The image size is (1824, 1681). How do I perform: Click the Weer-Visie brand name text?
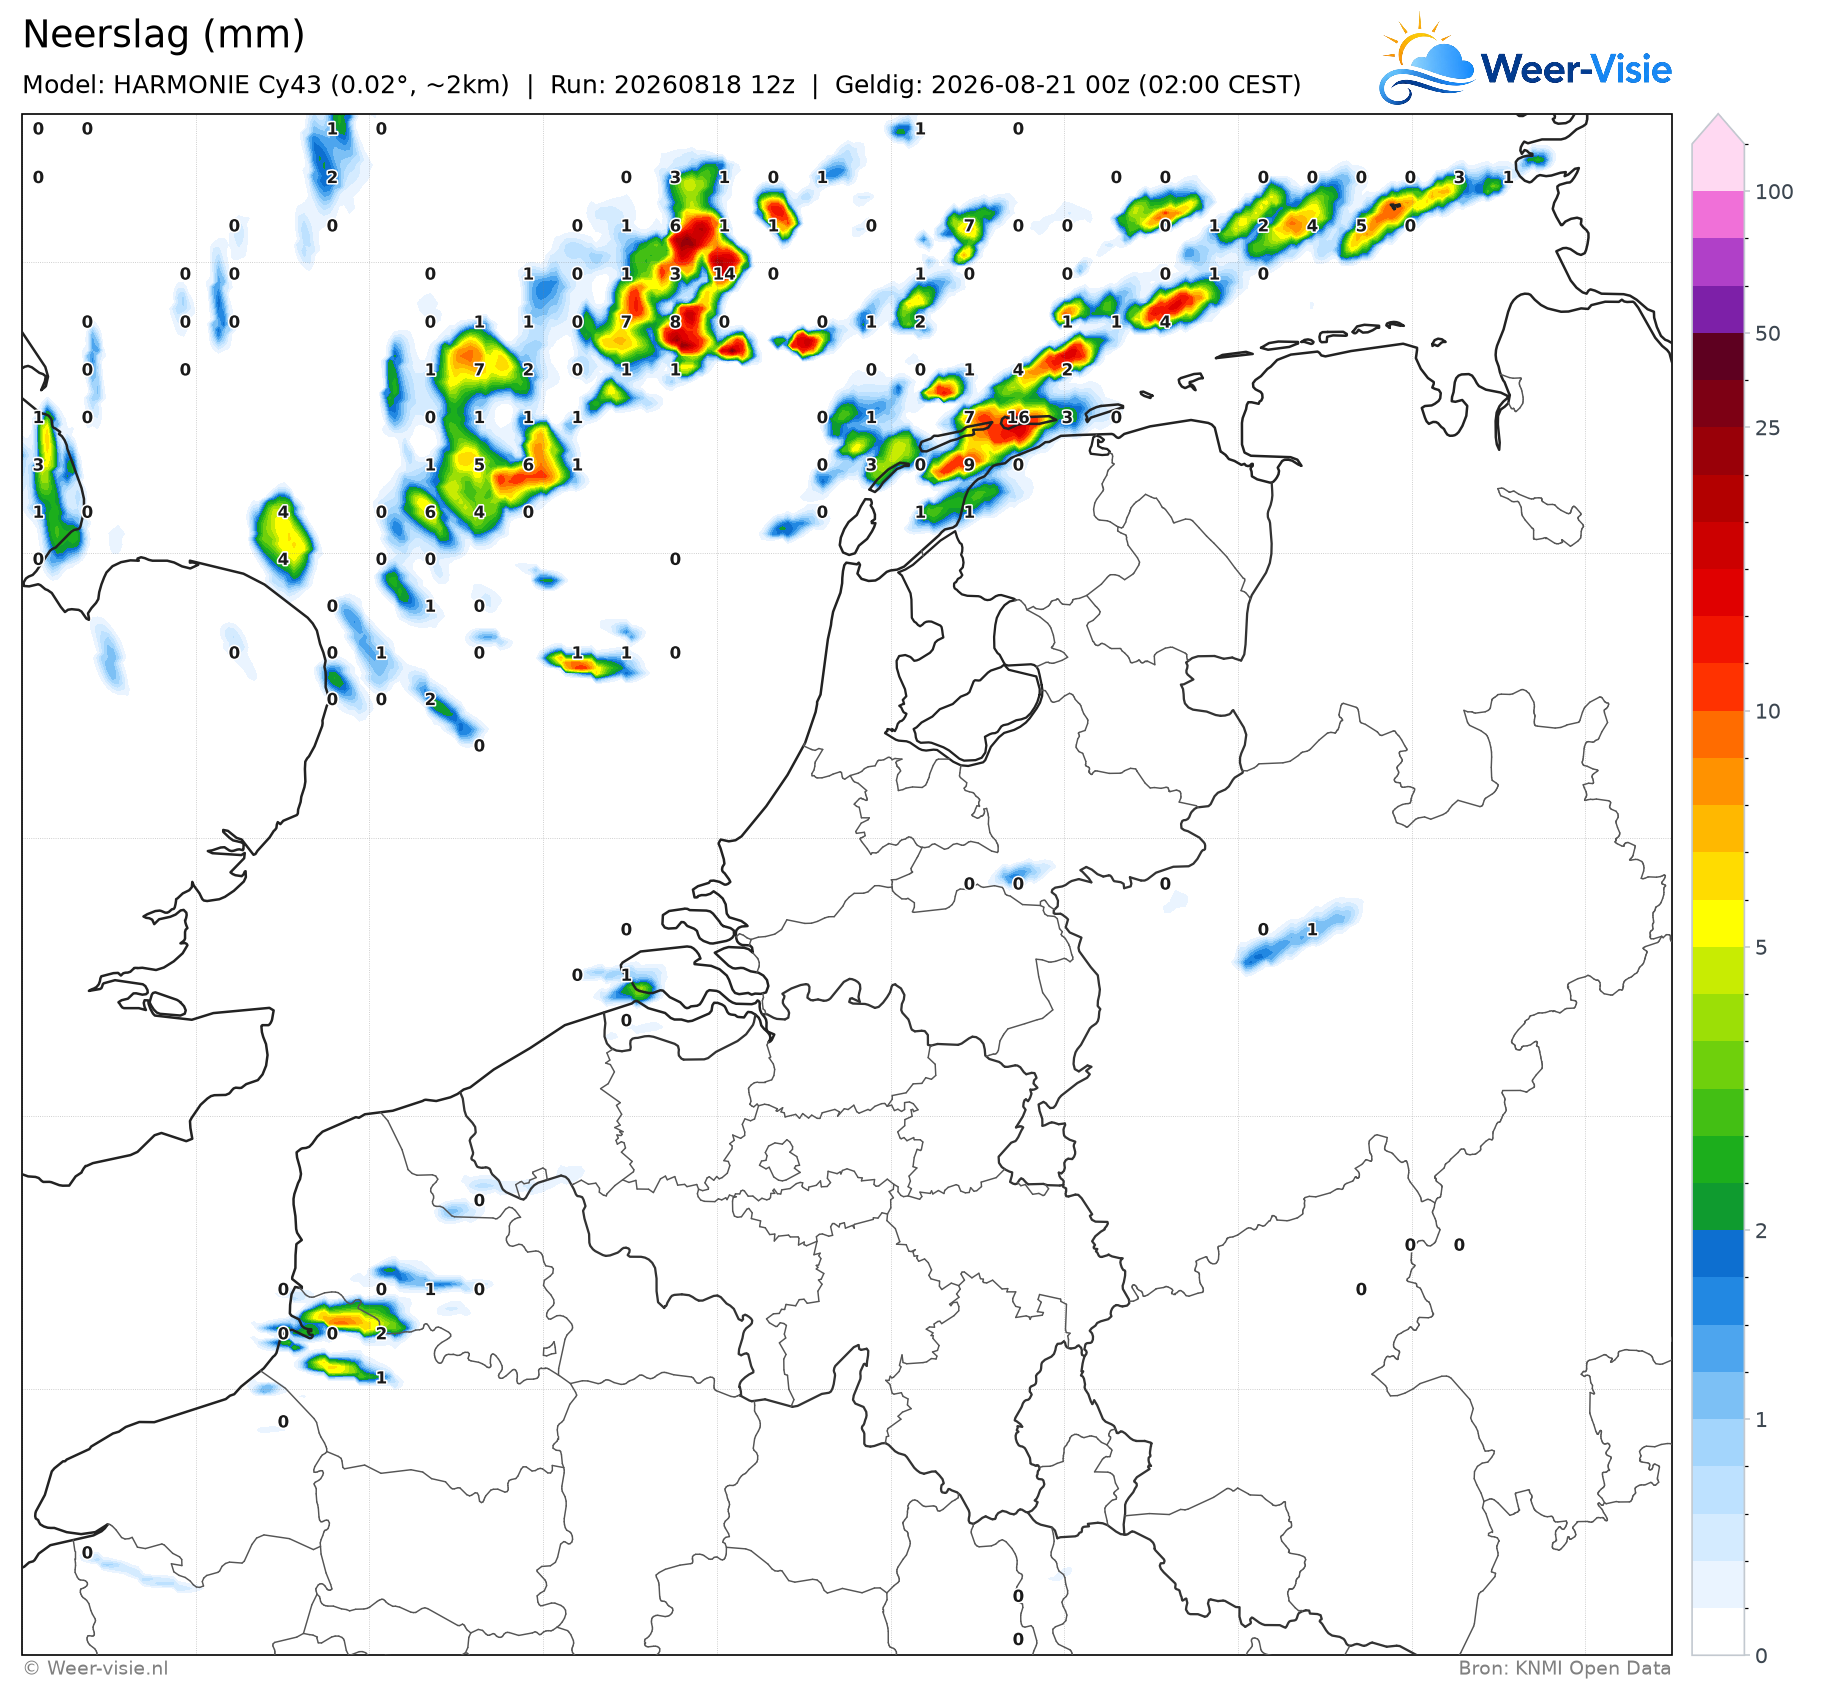coord(1576,69)
